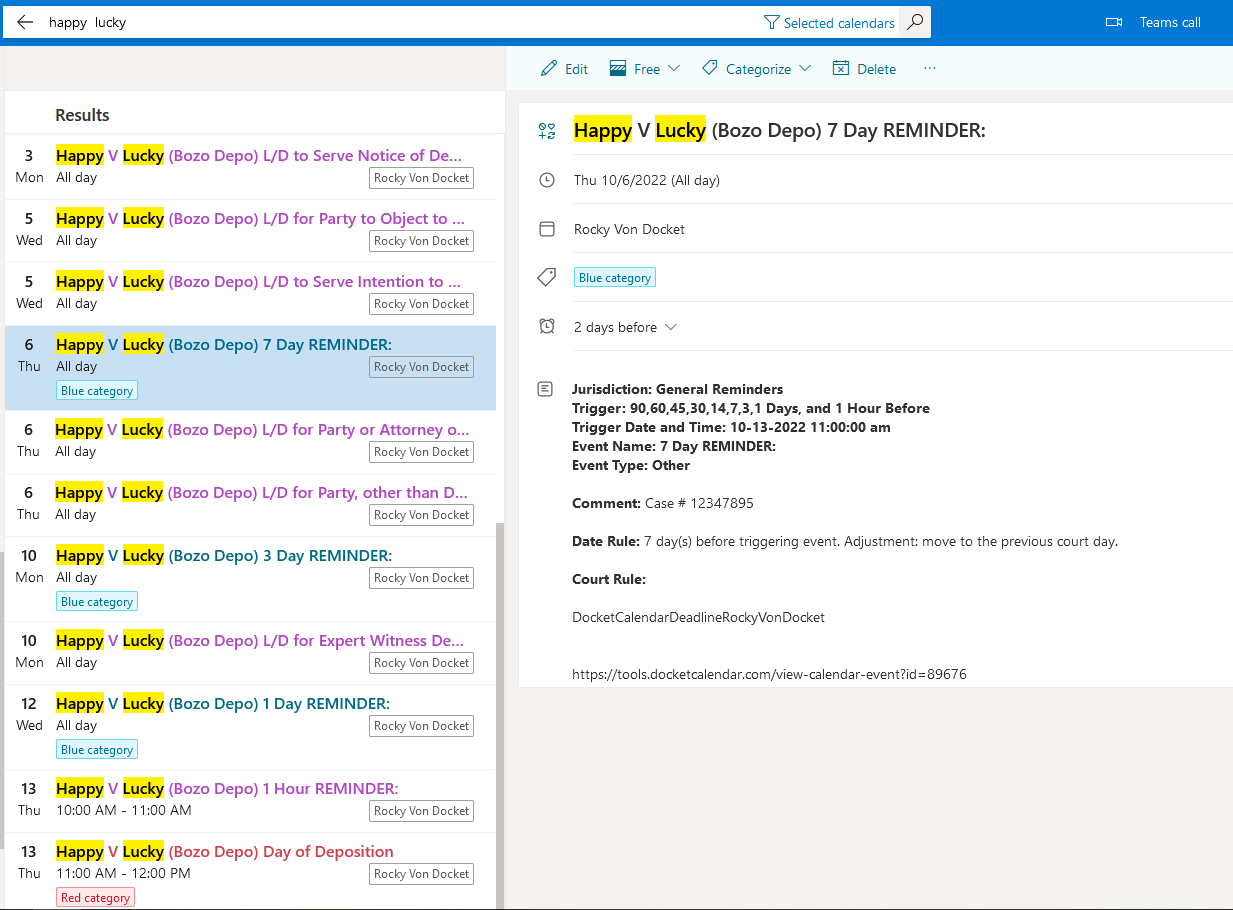
Task: Open the more options ellipsis menu
Action: click(x=930, y=69)
